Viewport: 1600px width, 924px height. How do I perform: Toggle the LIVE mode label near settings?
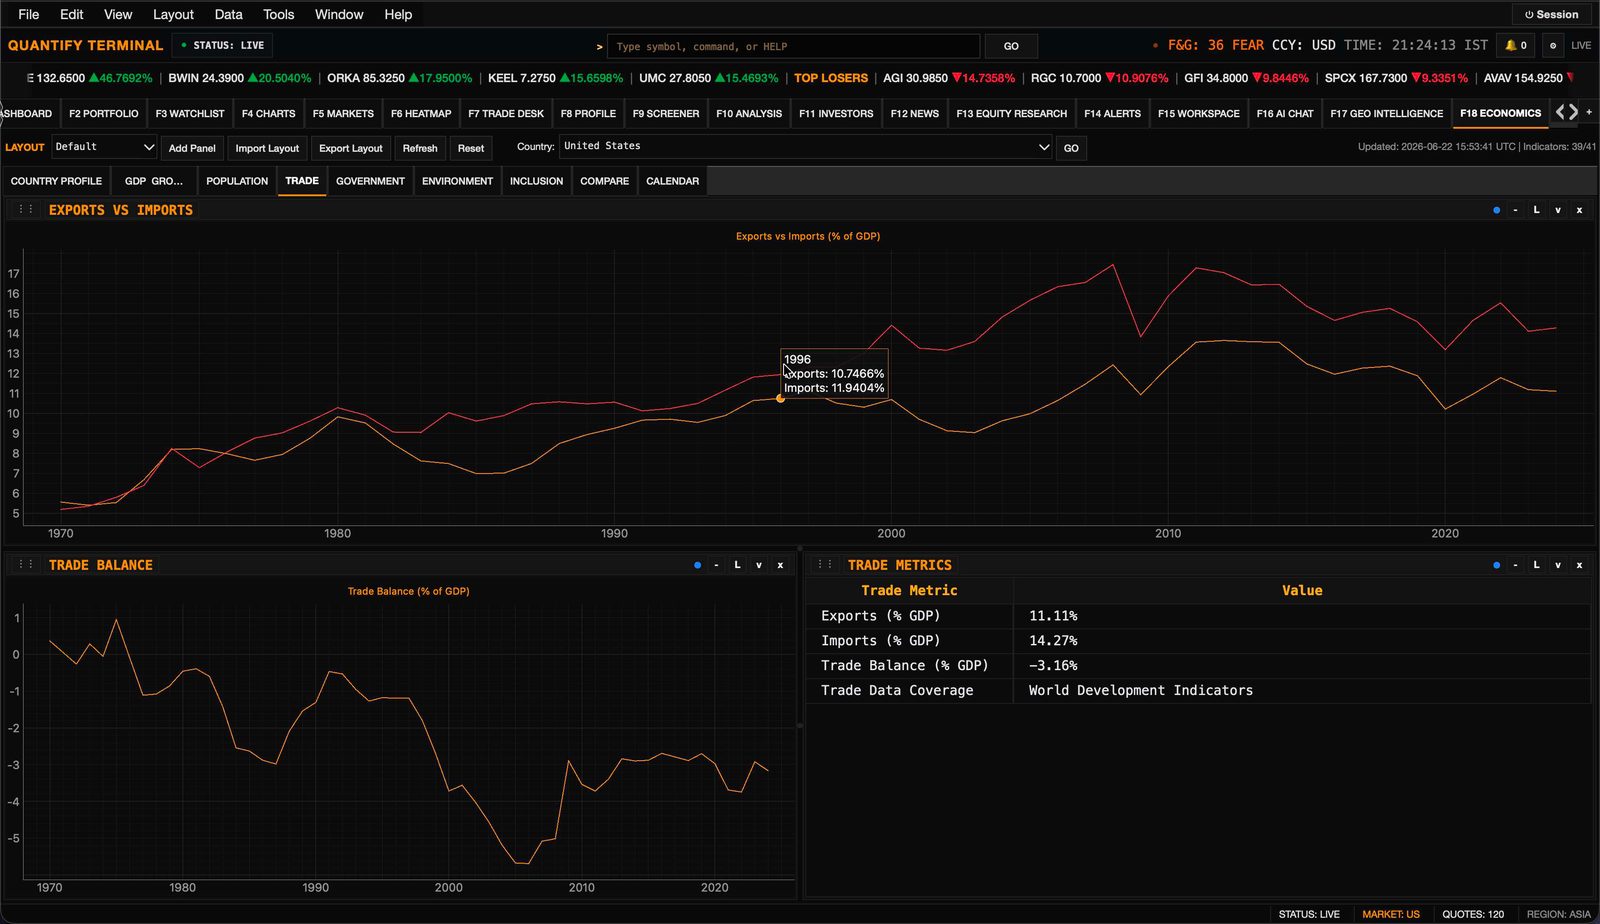coord(1581,45)
